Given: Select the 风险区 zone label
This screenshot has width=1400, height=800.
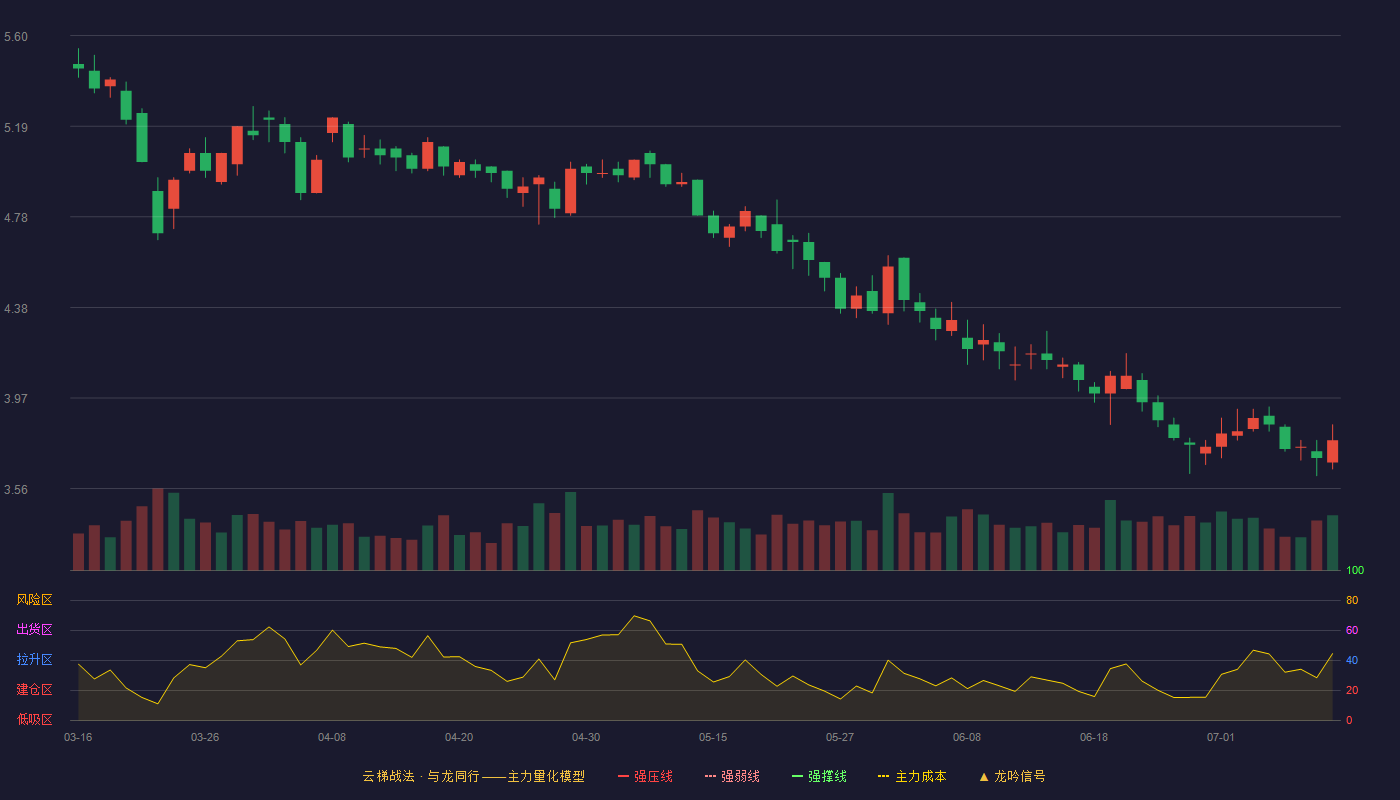Looking at the screenshot, I should pos(34,600).
